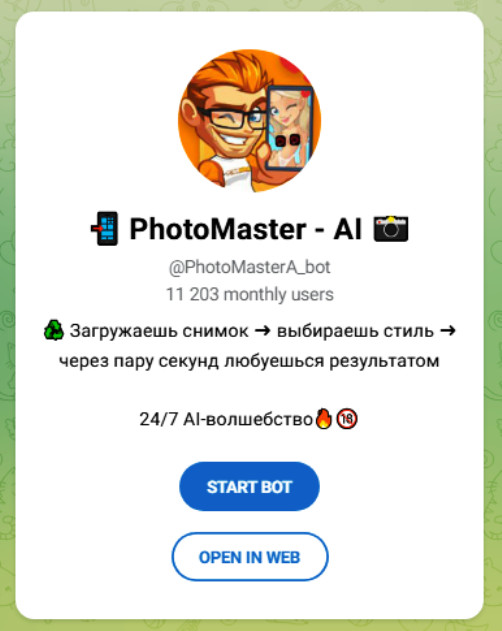
Task: Click the cartoon man's glasses in avatar
Action: (231, 119)
